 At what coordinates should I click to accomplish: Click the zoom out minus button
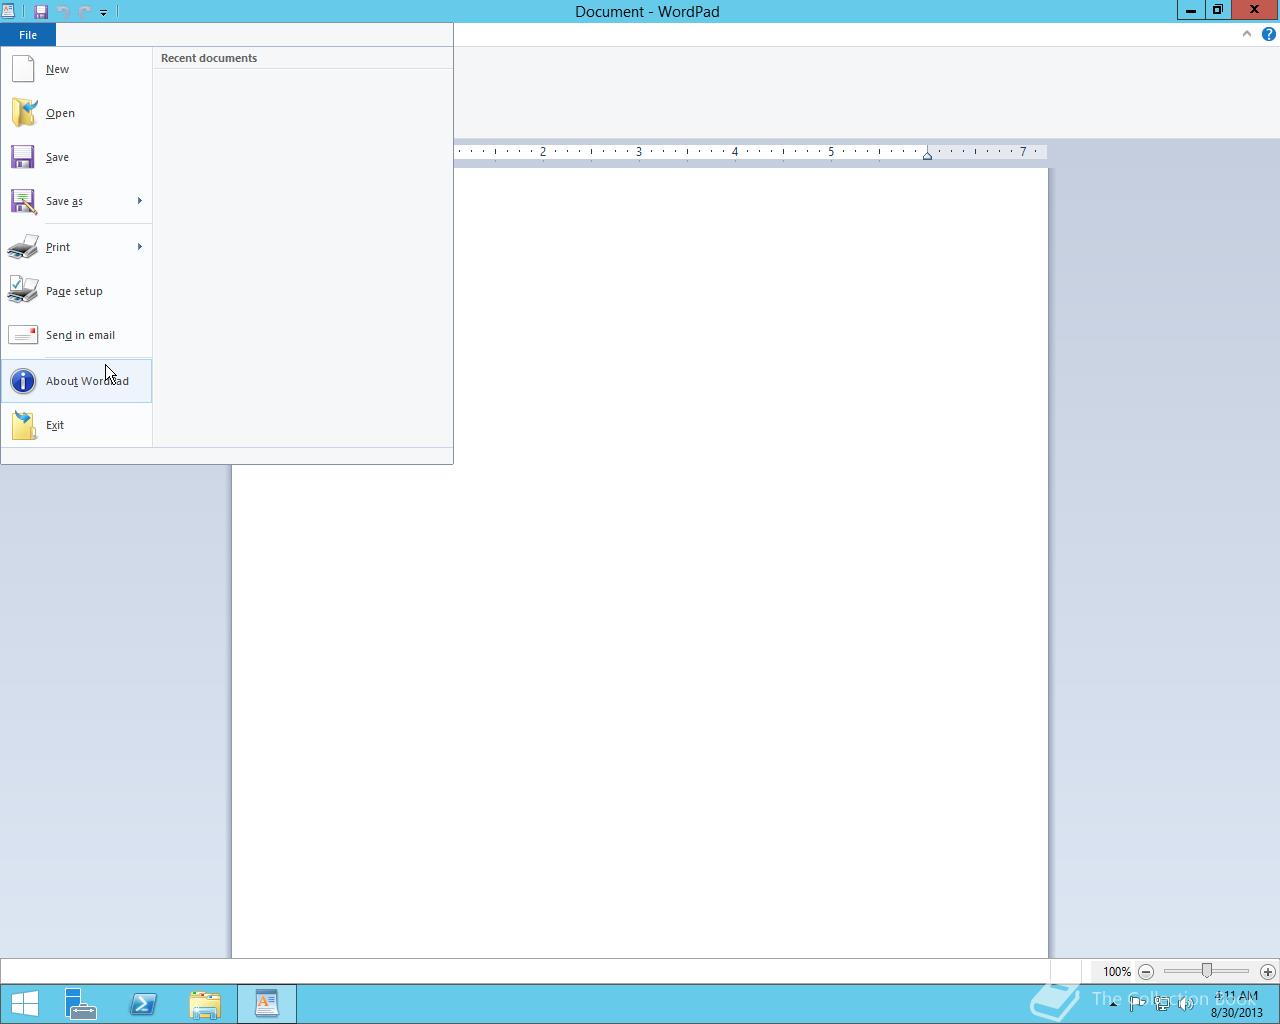coord(1146,972)
